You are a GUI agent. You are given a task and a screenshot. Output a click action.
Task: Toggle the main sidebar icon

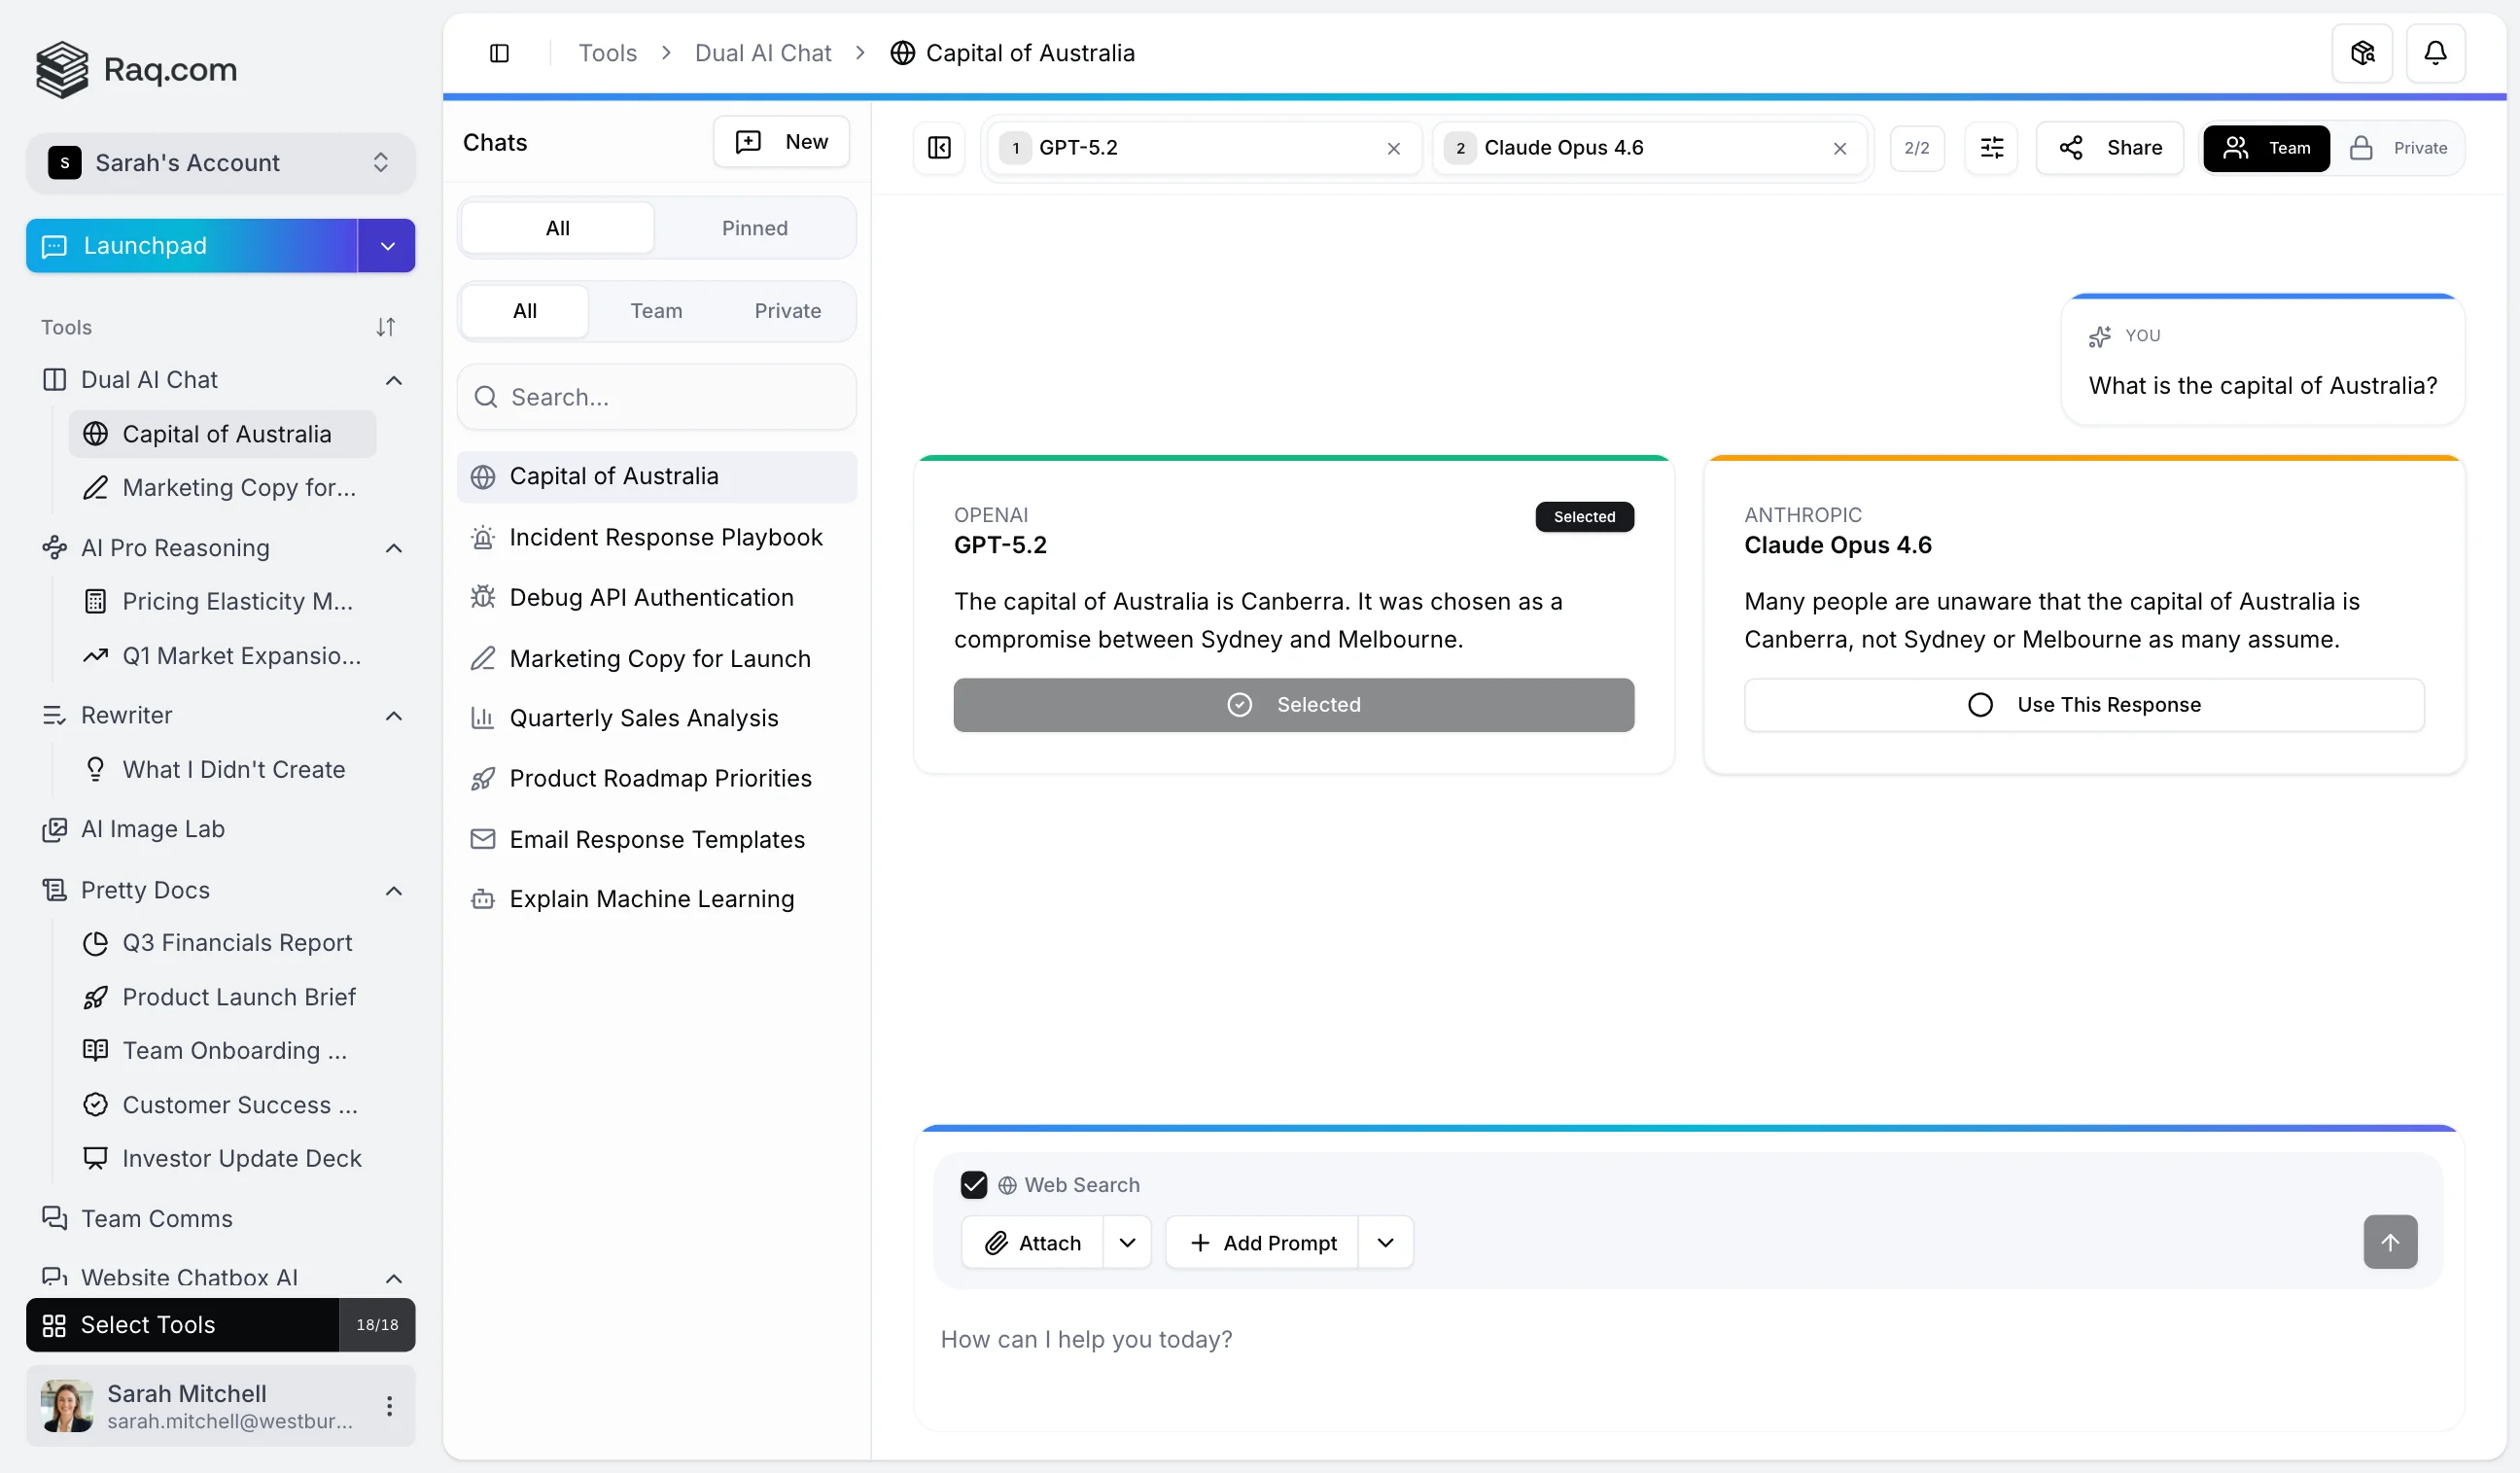coord(499,53)
